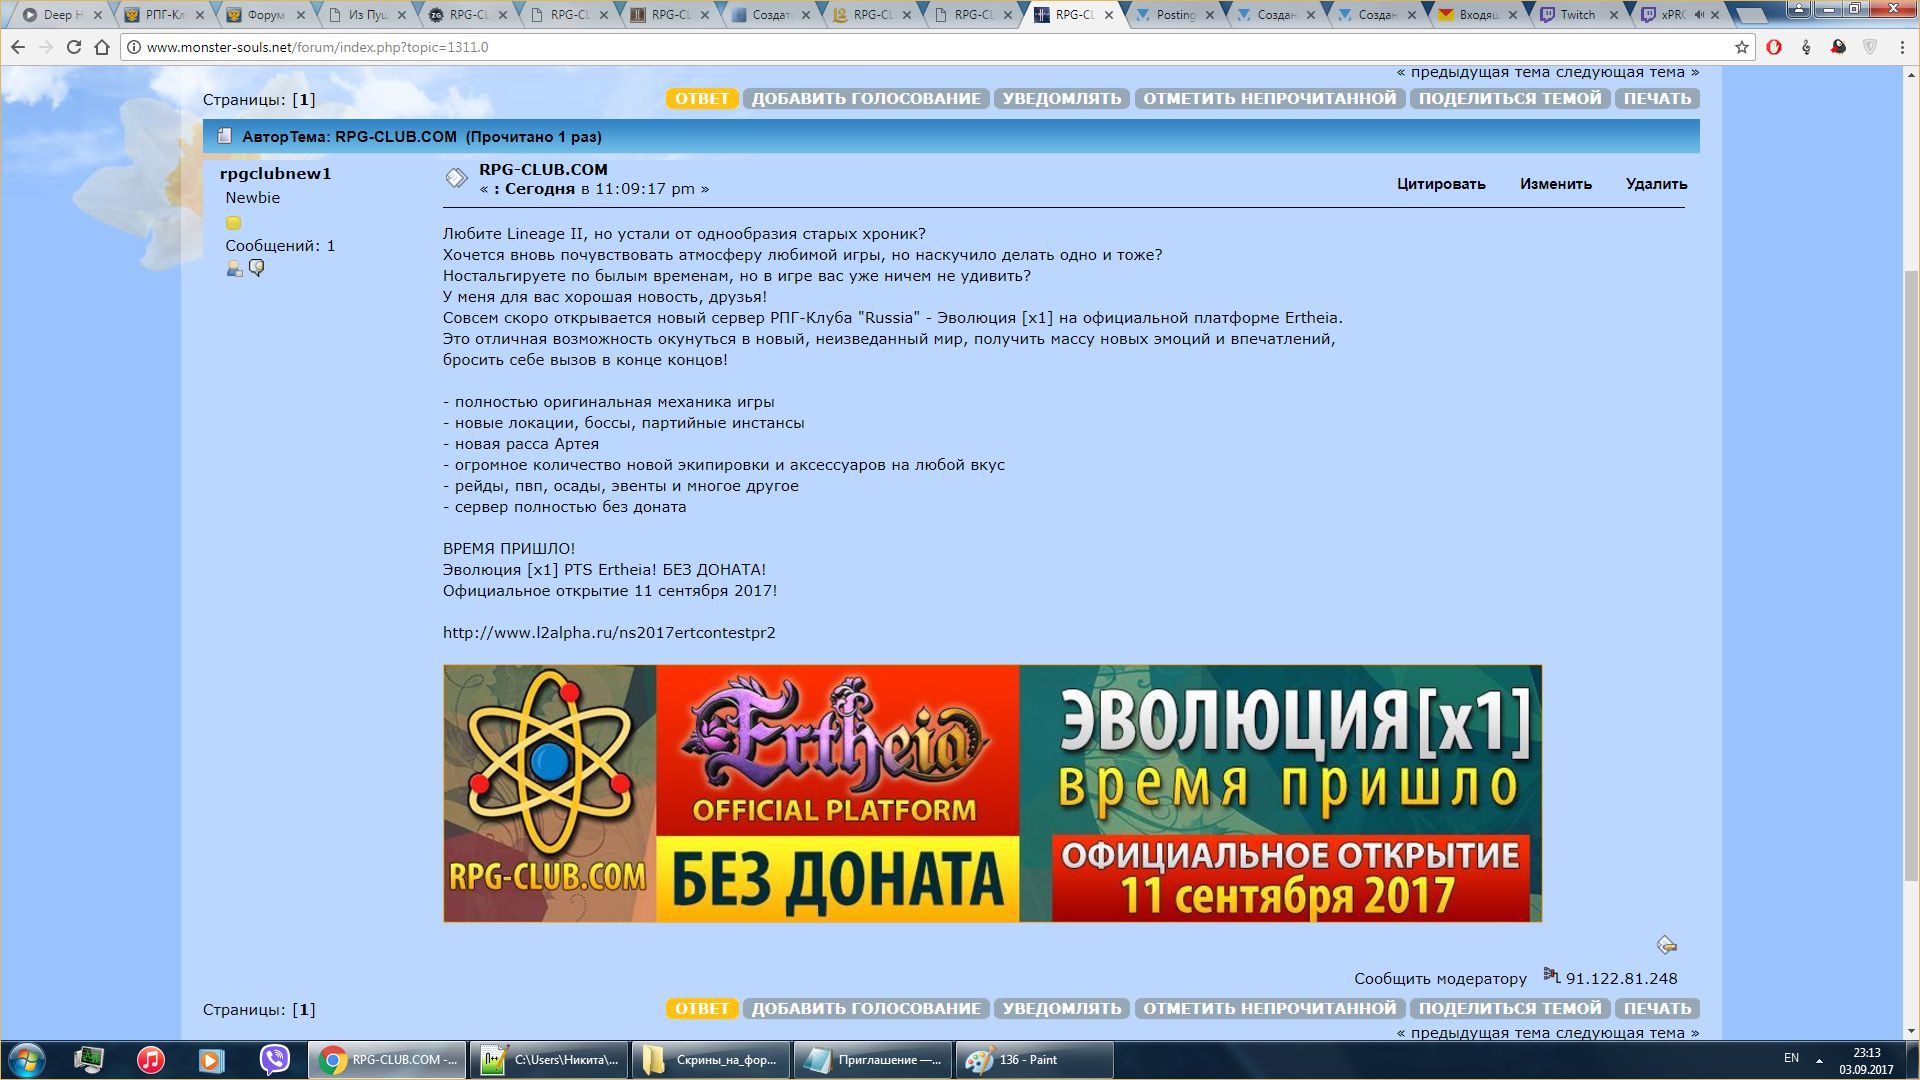
Task: Click top ПЕЧАТЬ button
Action: (x=1657, y=98)
